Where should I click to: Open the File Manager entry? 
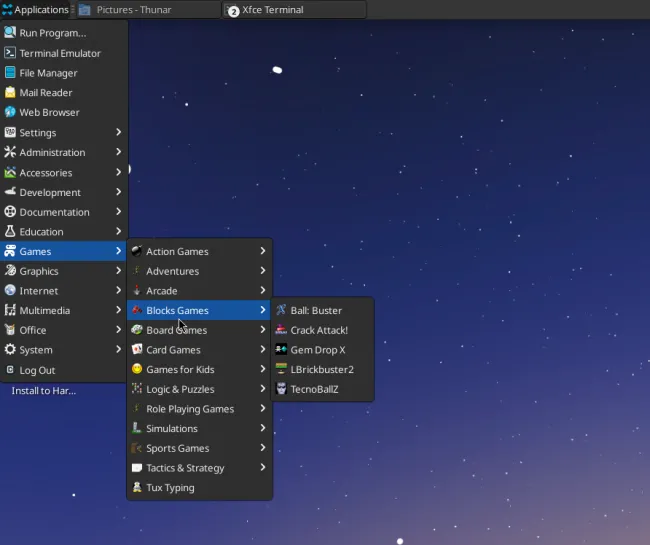pyautogui.click(x=48, y=73)
